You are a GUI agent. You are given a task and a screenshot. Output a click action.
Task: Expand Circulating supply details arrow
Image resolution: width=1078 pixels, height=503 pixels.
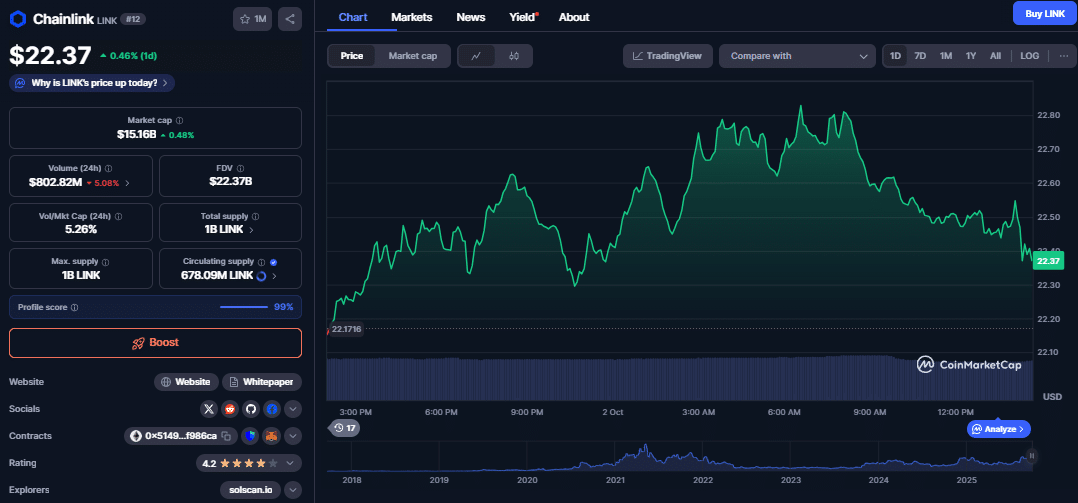pyautogui.click(x=274, y=276)
